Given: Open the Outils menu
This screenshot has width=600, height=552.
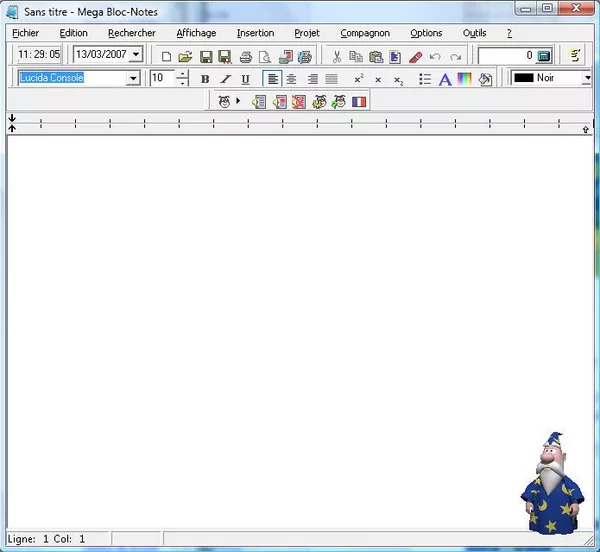Looking at the screenshot, I should pyautogui.click(x=474, y=33).
